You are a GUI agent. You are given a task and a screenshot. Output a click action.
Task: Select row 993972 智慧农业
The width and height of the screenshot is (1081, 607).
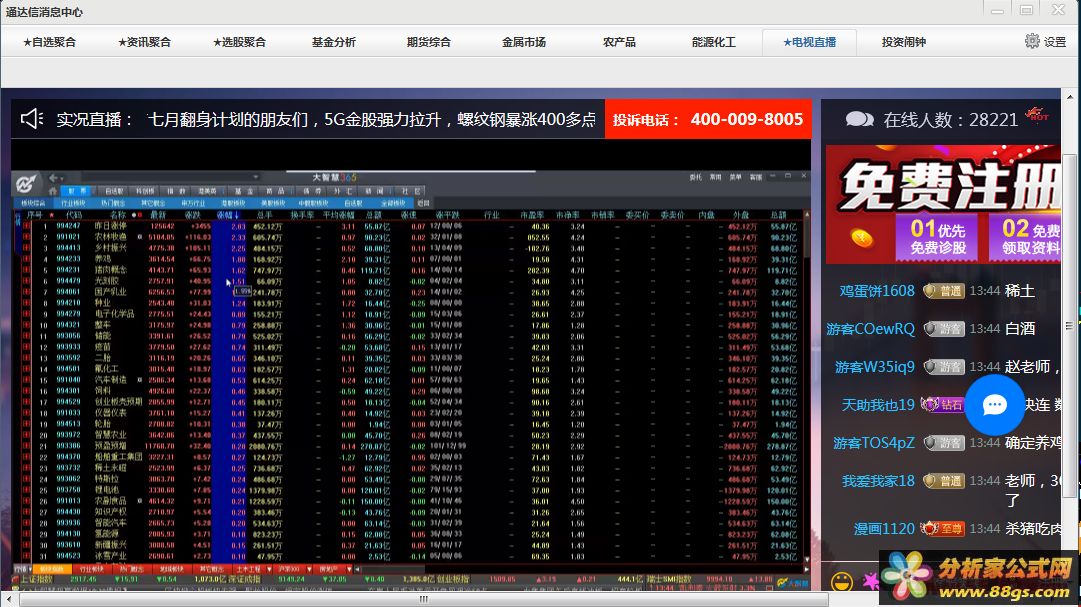click(x=412, y=435)
